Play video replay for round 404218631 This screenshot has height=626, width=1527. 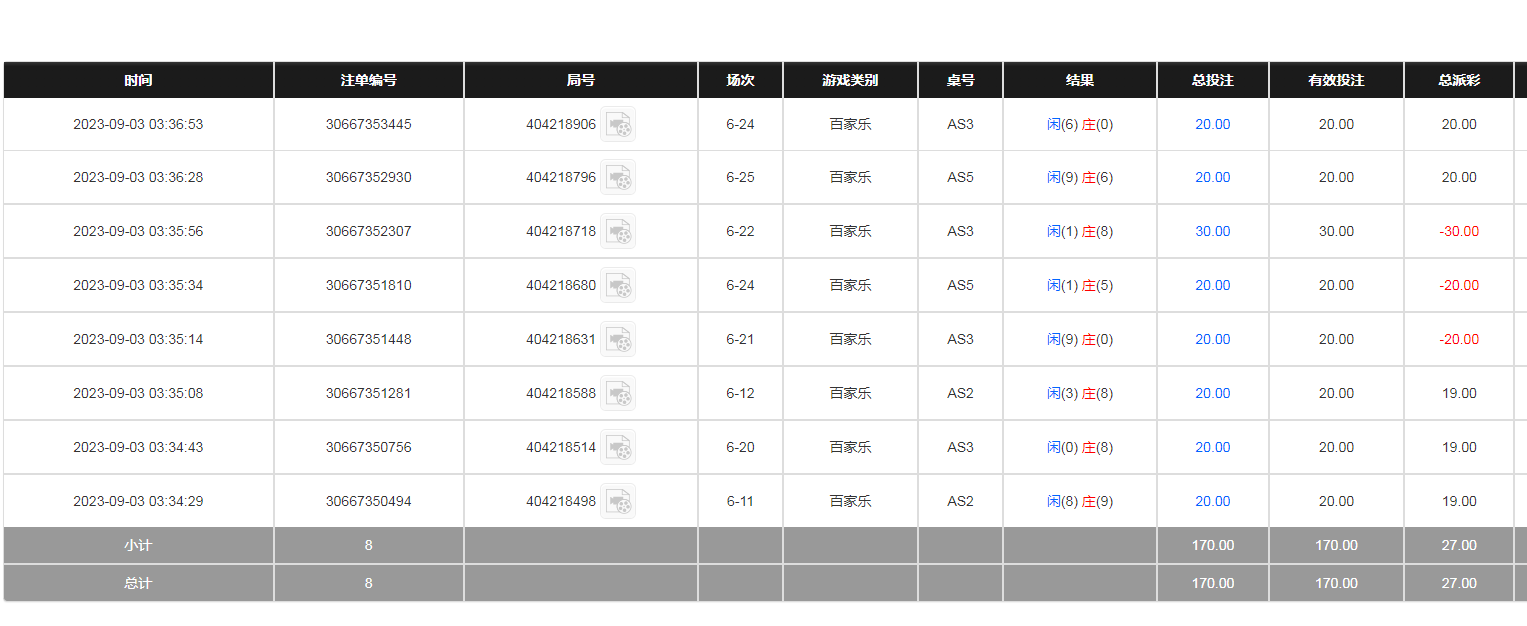point(618,339)
